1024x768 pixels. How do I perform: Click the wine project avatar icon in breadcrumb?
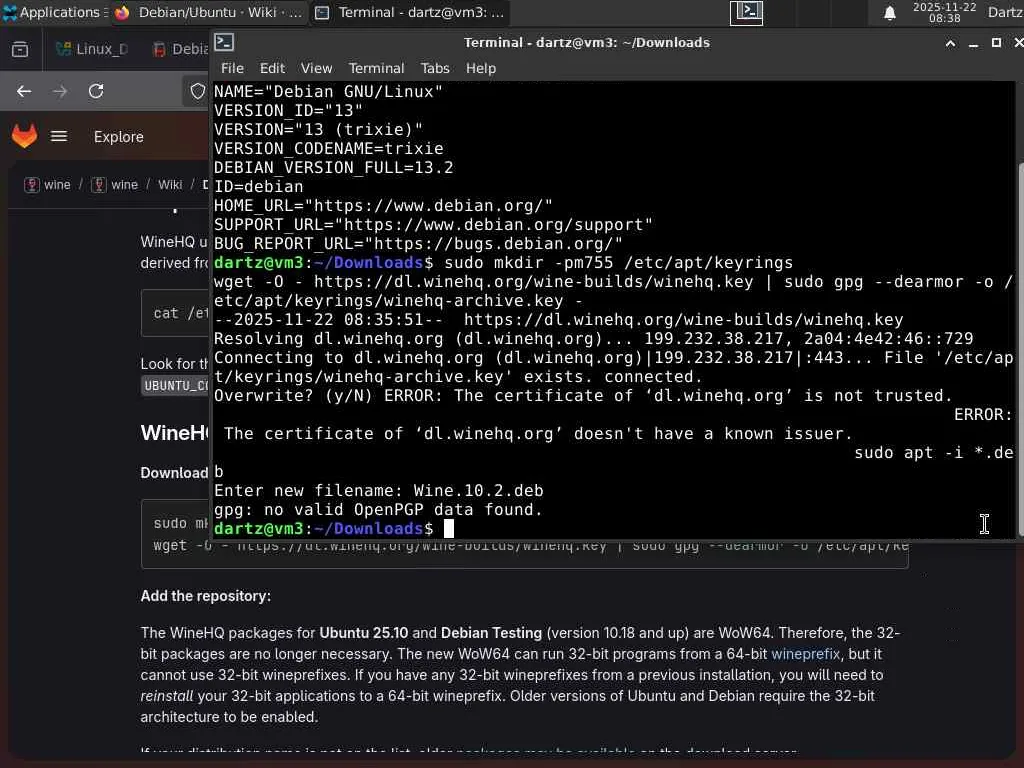click(x=99, y=185)
